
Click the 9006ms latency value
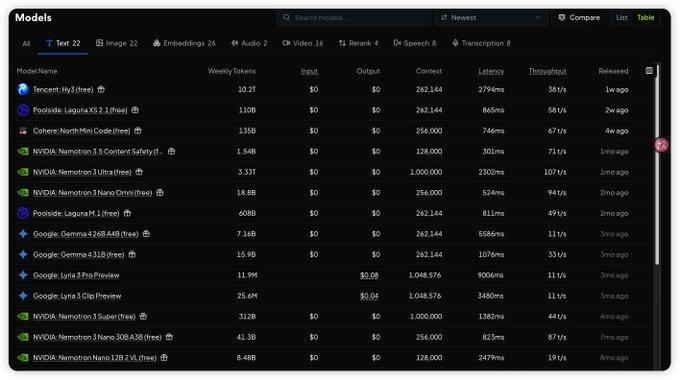click(490, 275)
